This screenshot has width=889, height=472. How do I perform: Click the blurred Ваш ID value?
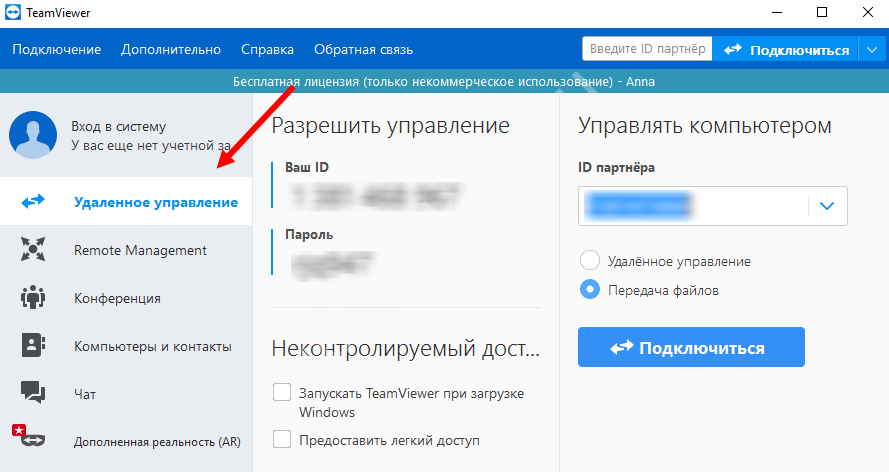(376, 195)
